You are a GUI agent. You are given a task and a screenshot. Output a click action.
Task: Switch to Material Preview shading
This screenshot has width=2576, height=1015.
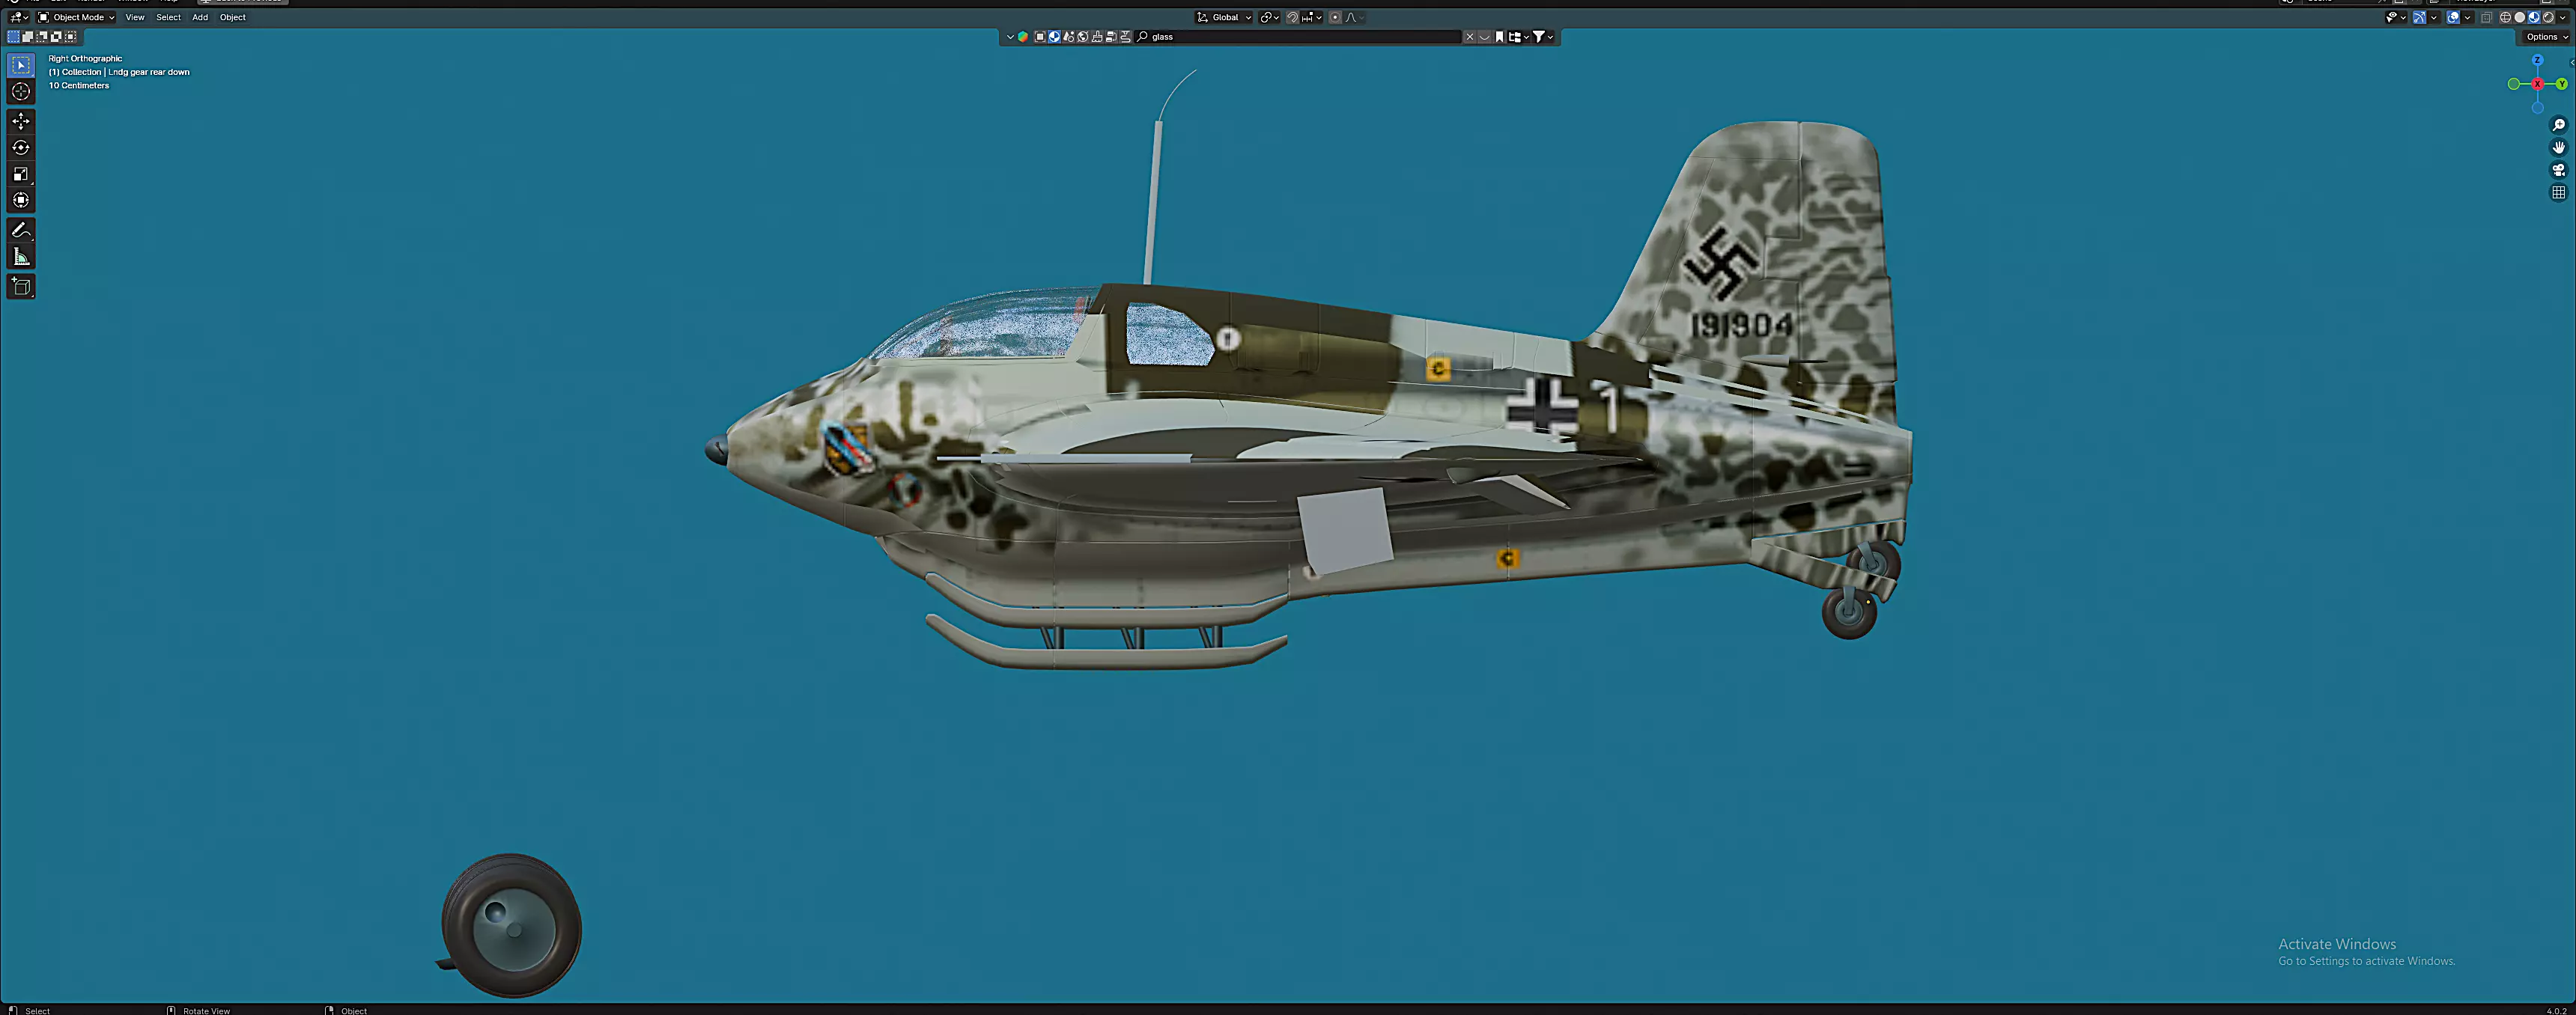[x=2534, y=18]
